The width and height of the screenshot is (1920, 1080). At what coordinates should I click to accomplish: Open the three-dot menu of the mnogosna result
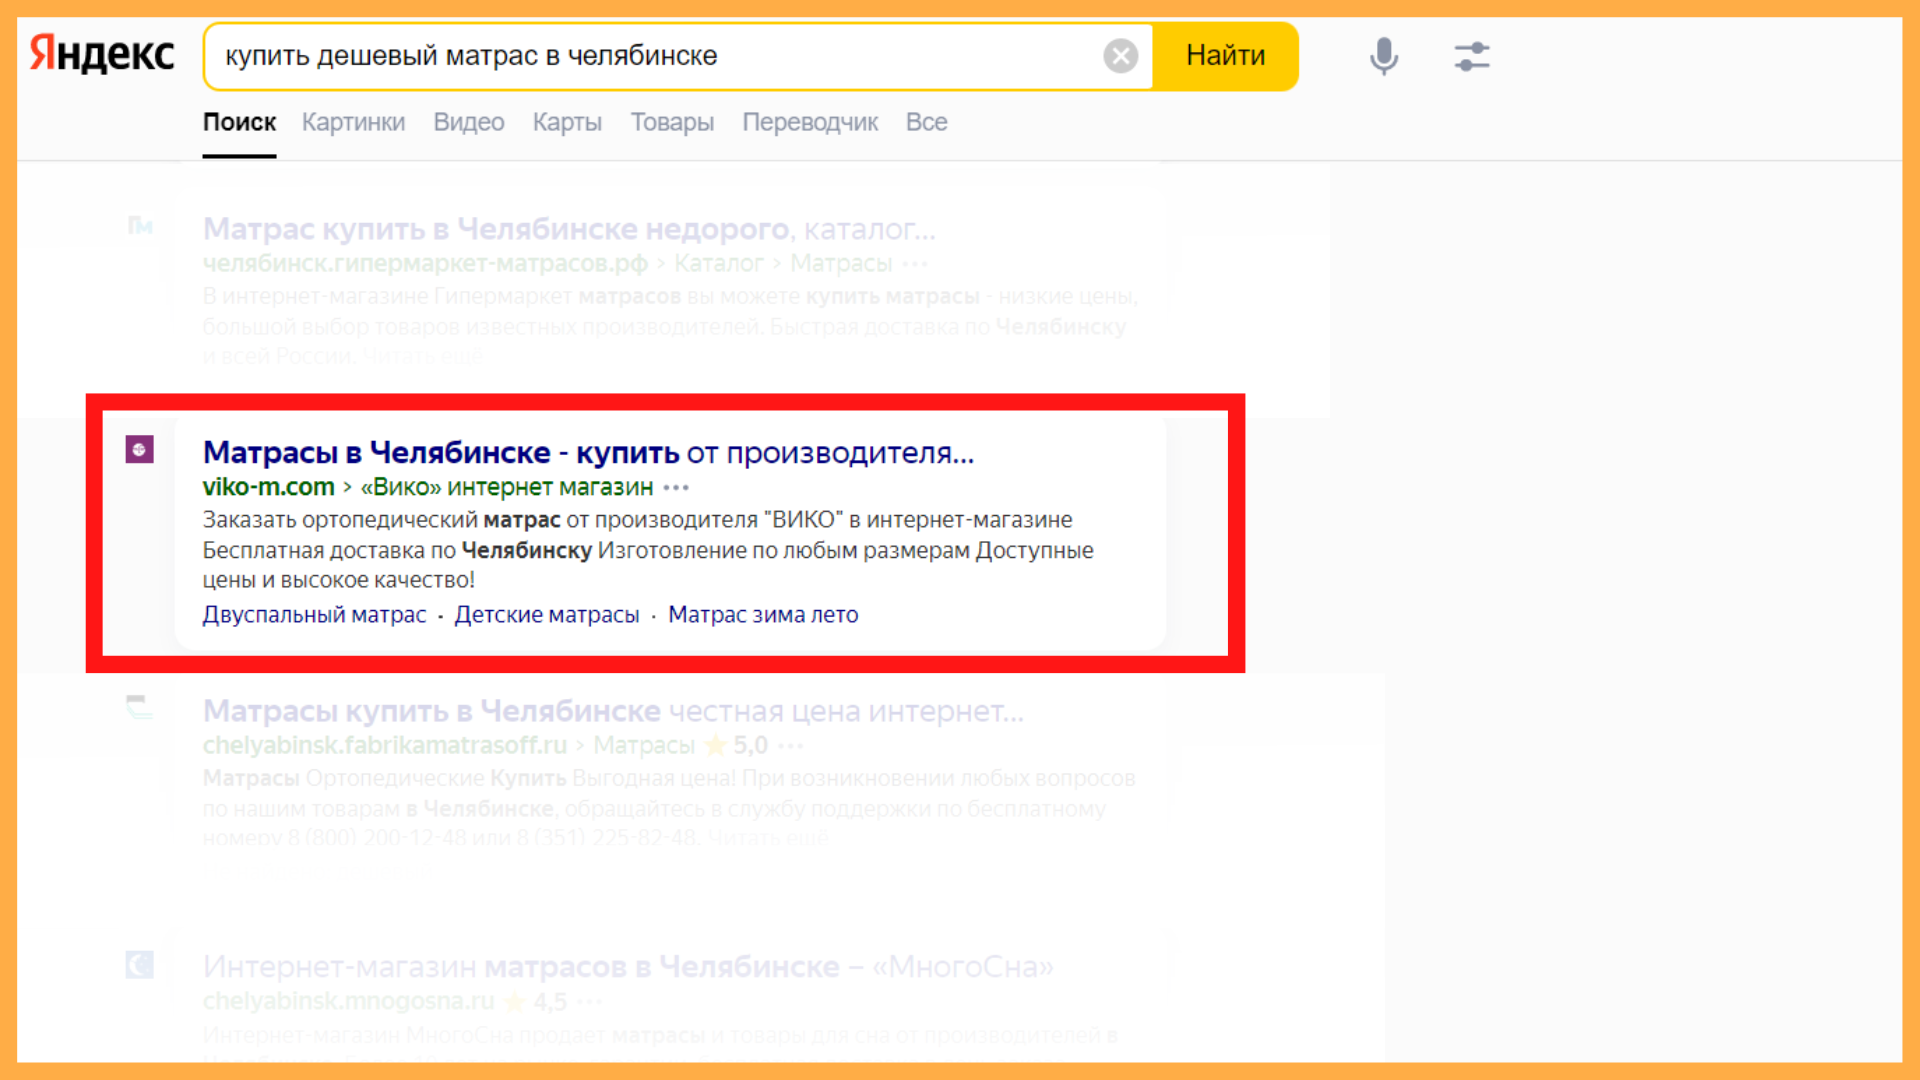(590, 1002)
